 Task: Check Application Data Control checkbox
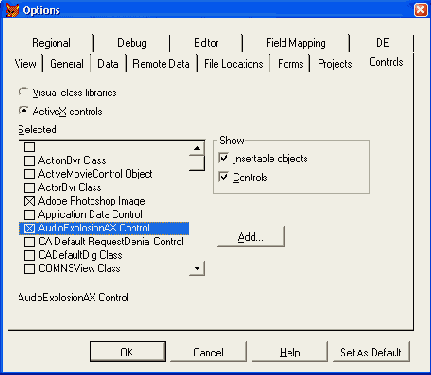click(x=29, y=215)
